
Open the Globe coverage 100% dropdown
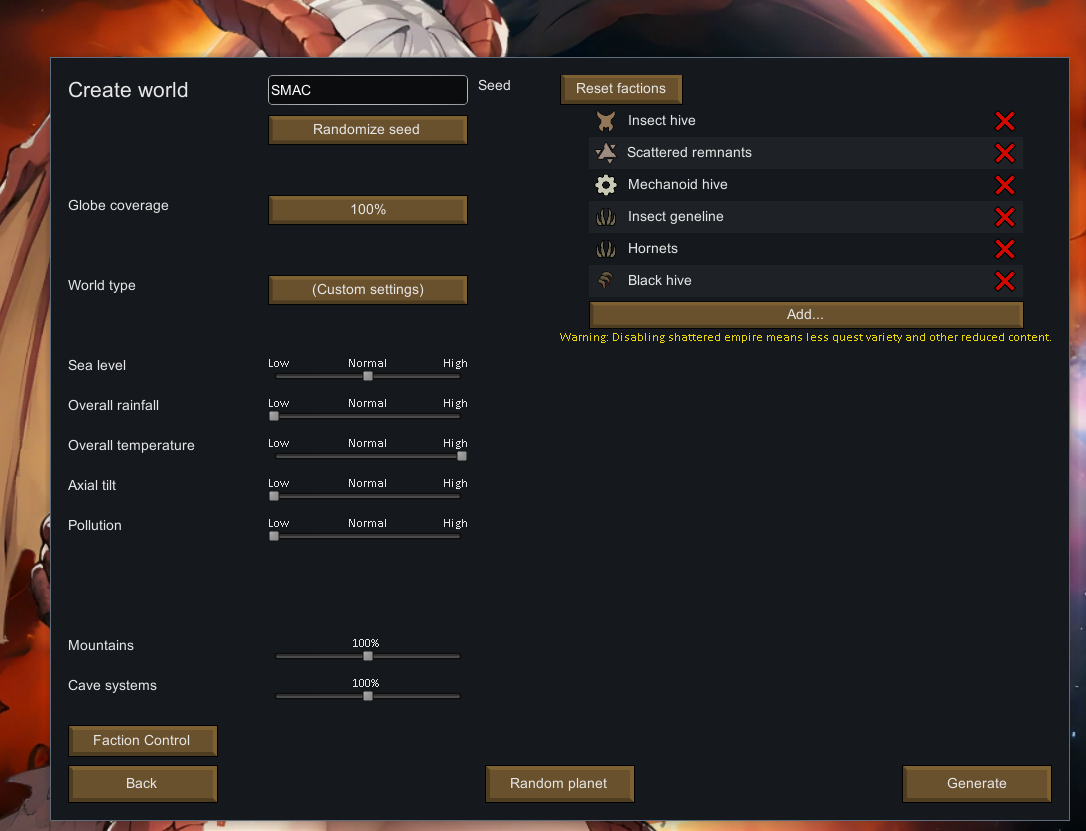pyautogui.click(x=368, y=209)
